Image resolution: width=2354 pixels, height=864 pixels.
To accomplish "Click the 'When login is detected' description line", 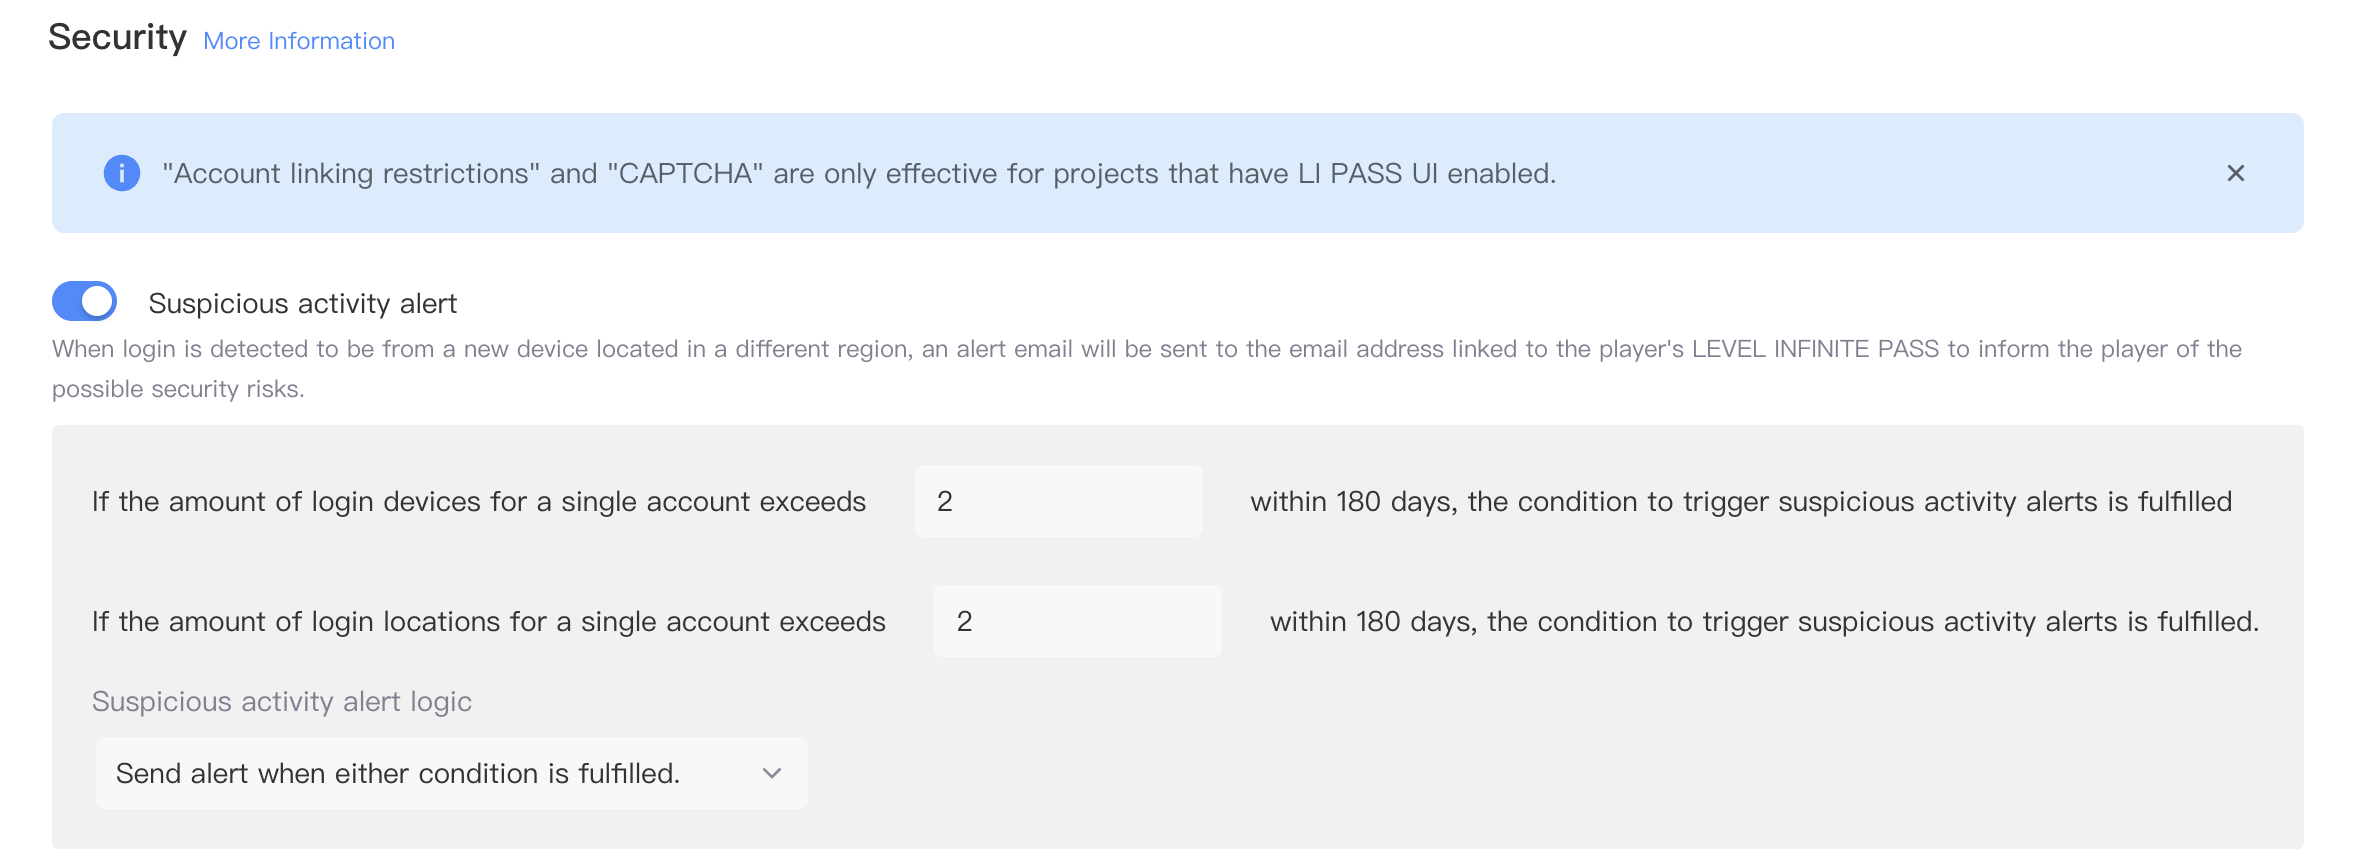I will (x=800, y=349).
